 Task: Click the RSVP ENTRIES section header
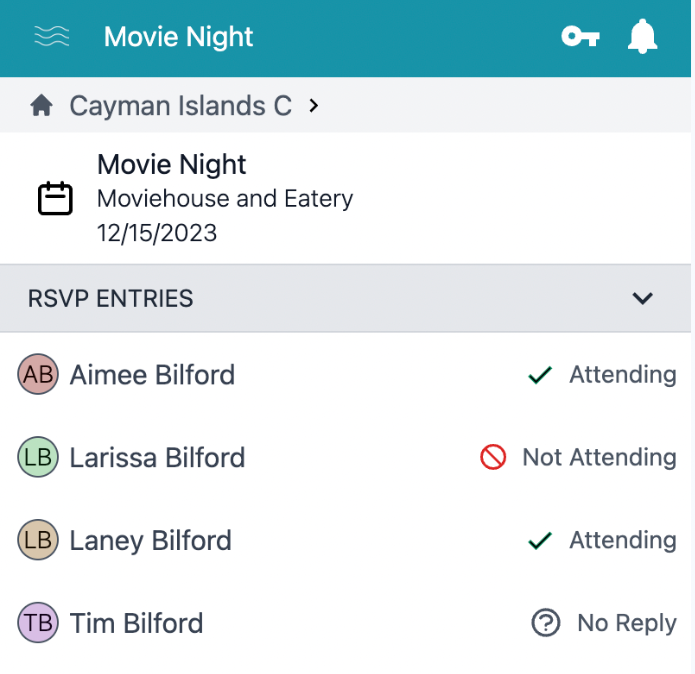(112, 298)
